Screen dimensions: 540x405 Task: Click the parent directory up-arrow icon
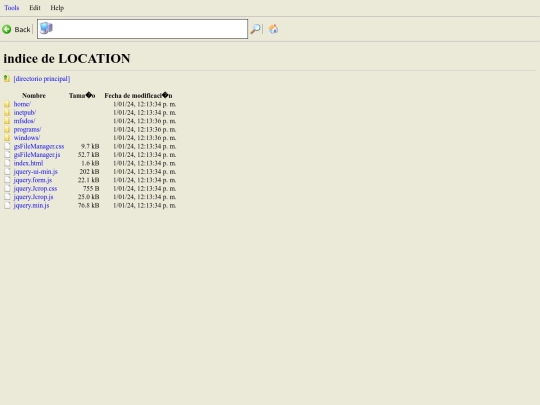(7, 79)
